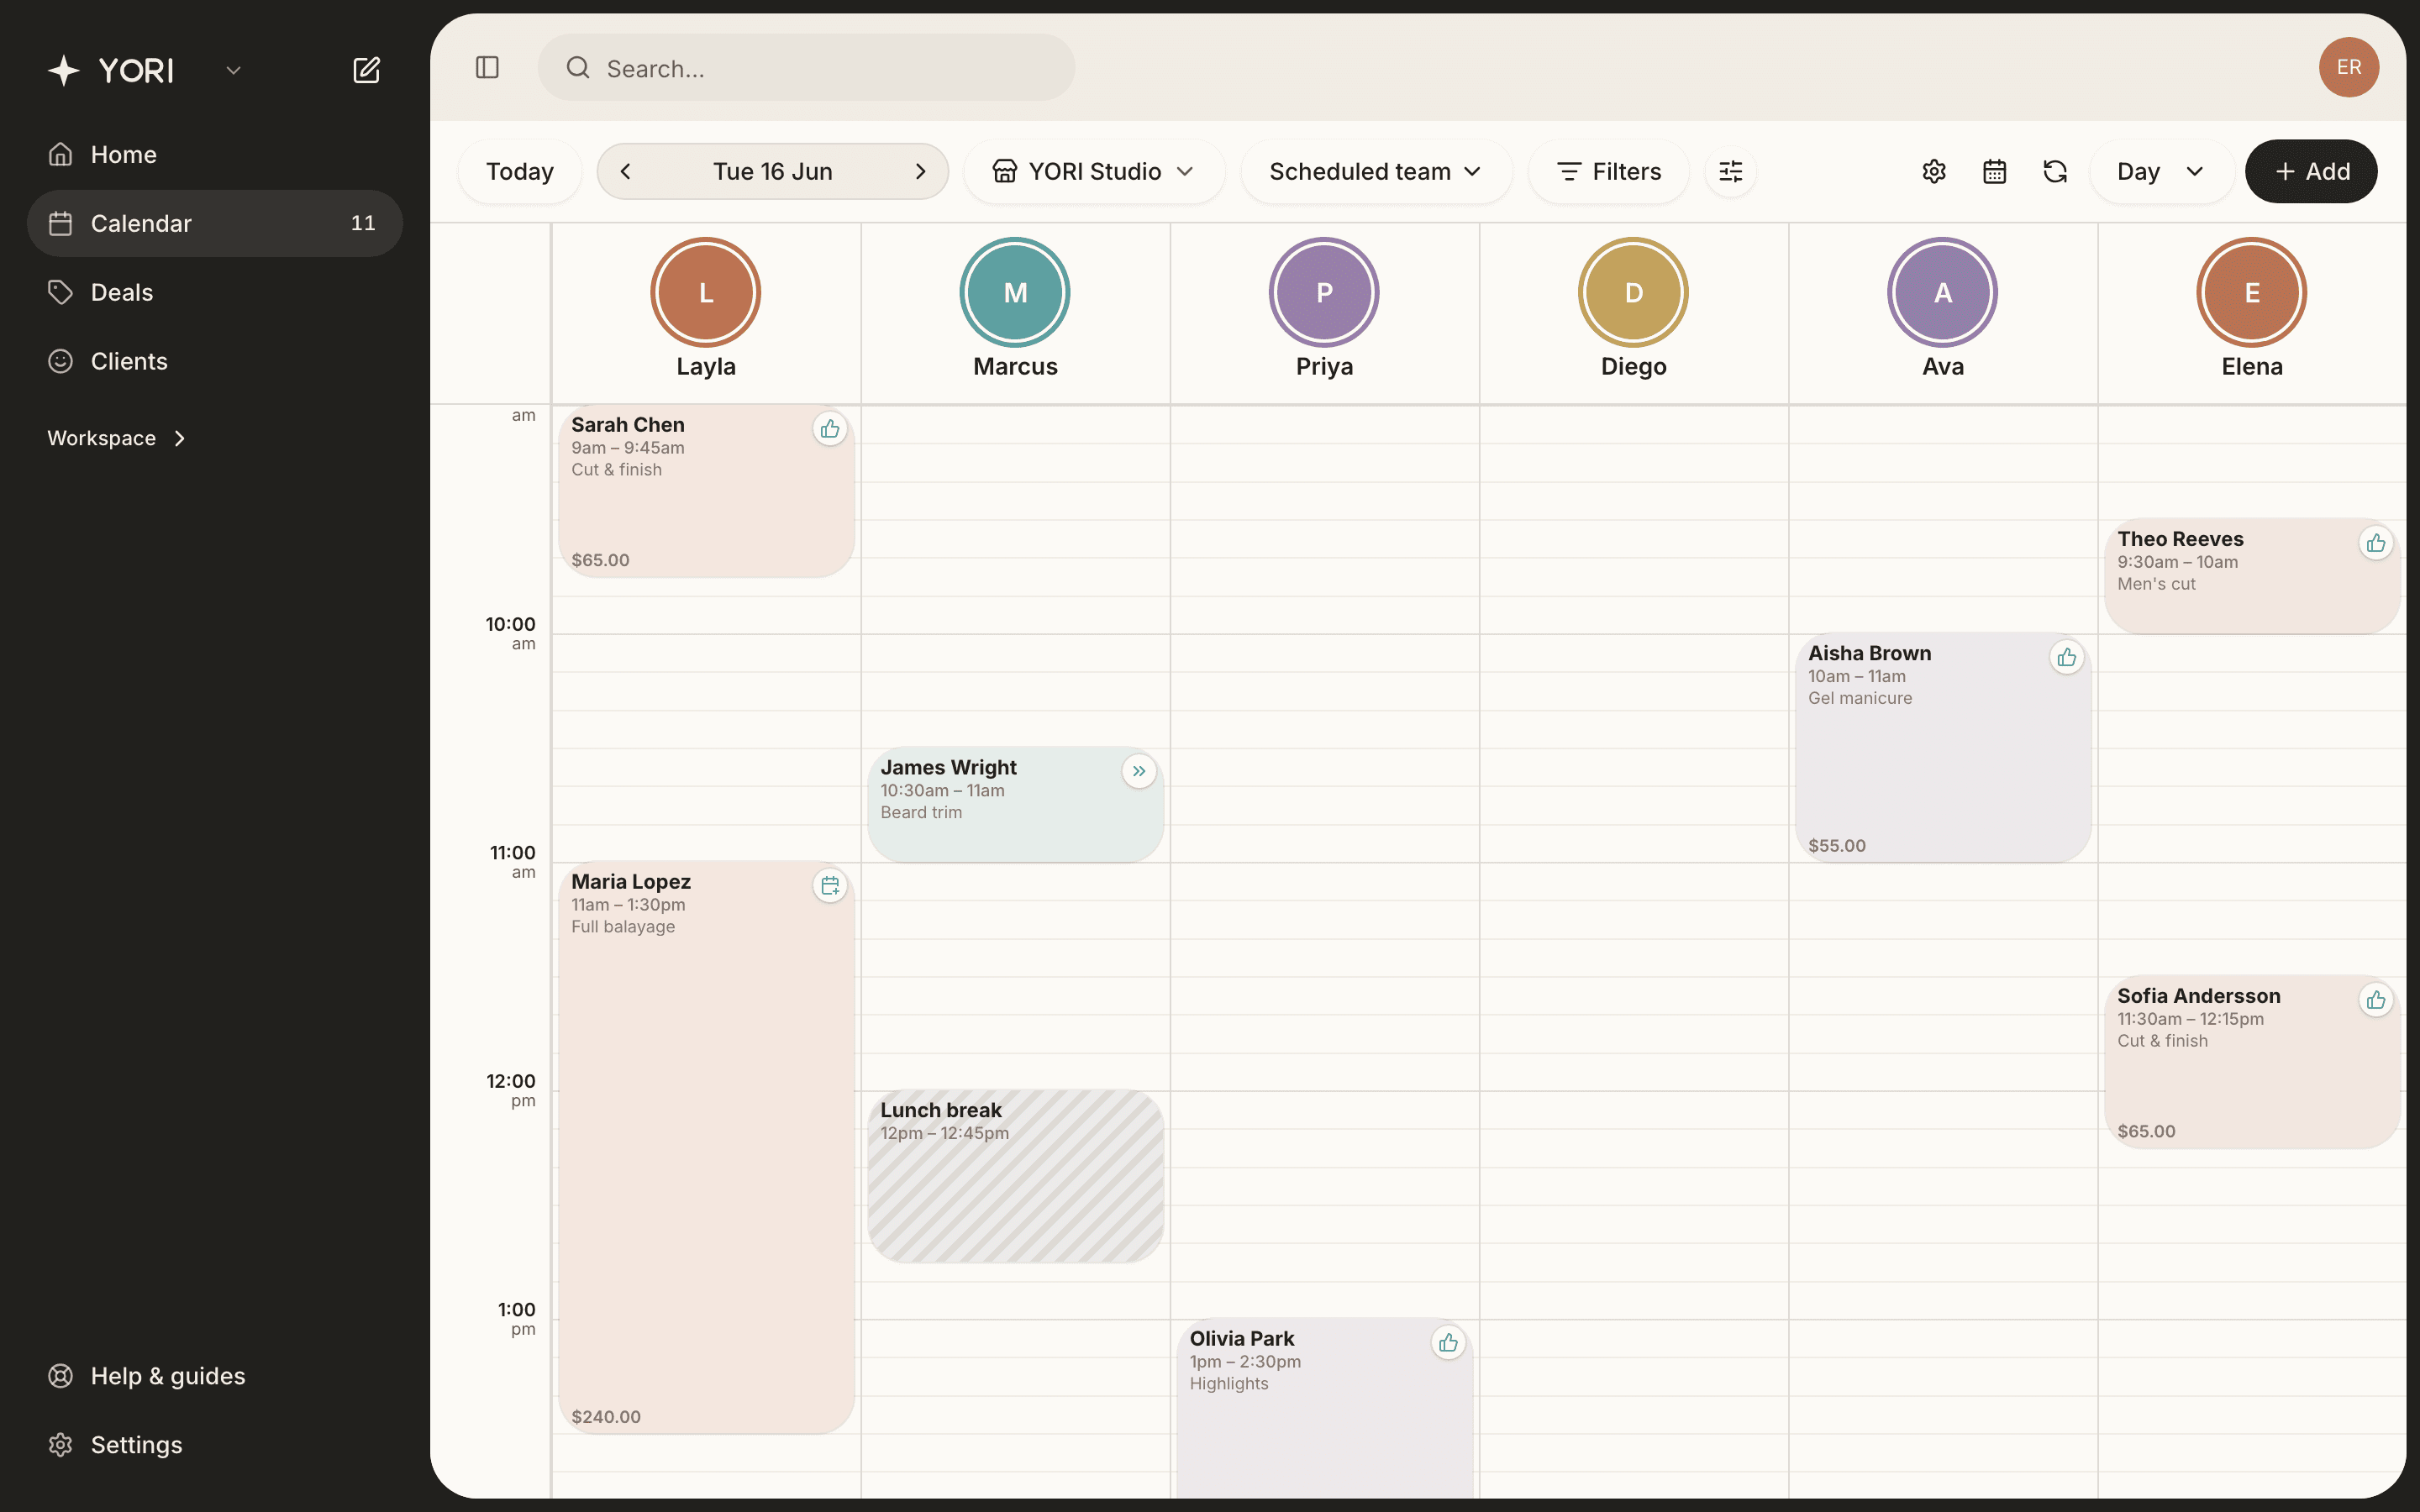Image resolution: width=2420 pixels, height=1512 pixels.
Task: Go to previous day arrow
Action: pyautogui.click(x=626, y=171)
